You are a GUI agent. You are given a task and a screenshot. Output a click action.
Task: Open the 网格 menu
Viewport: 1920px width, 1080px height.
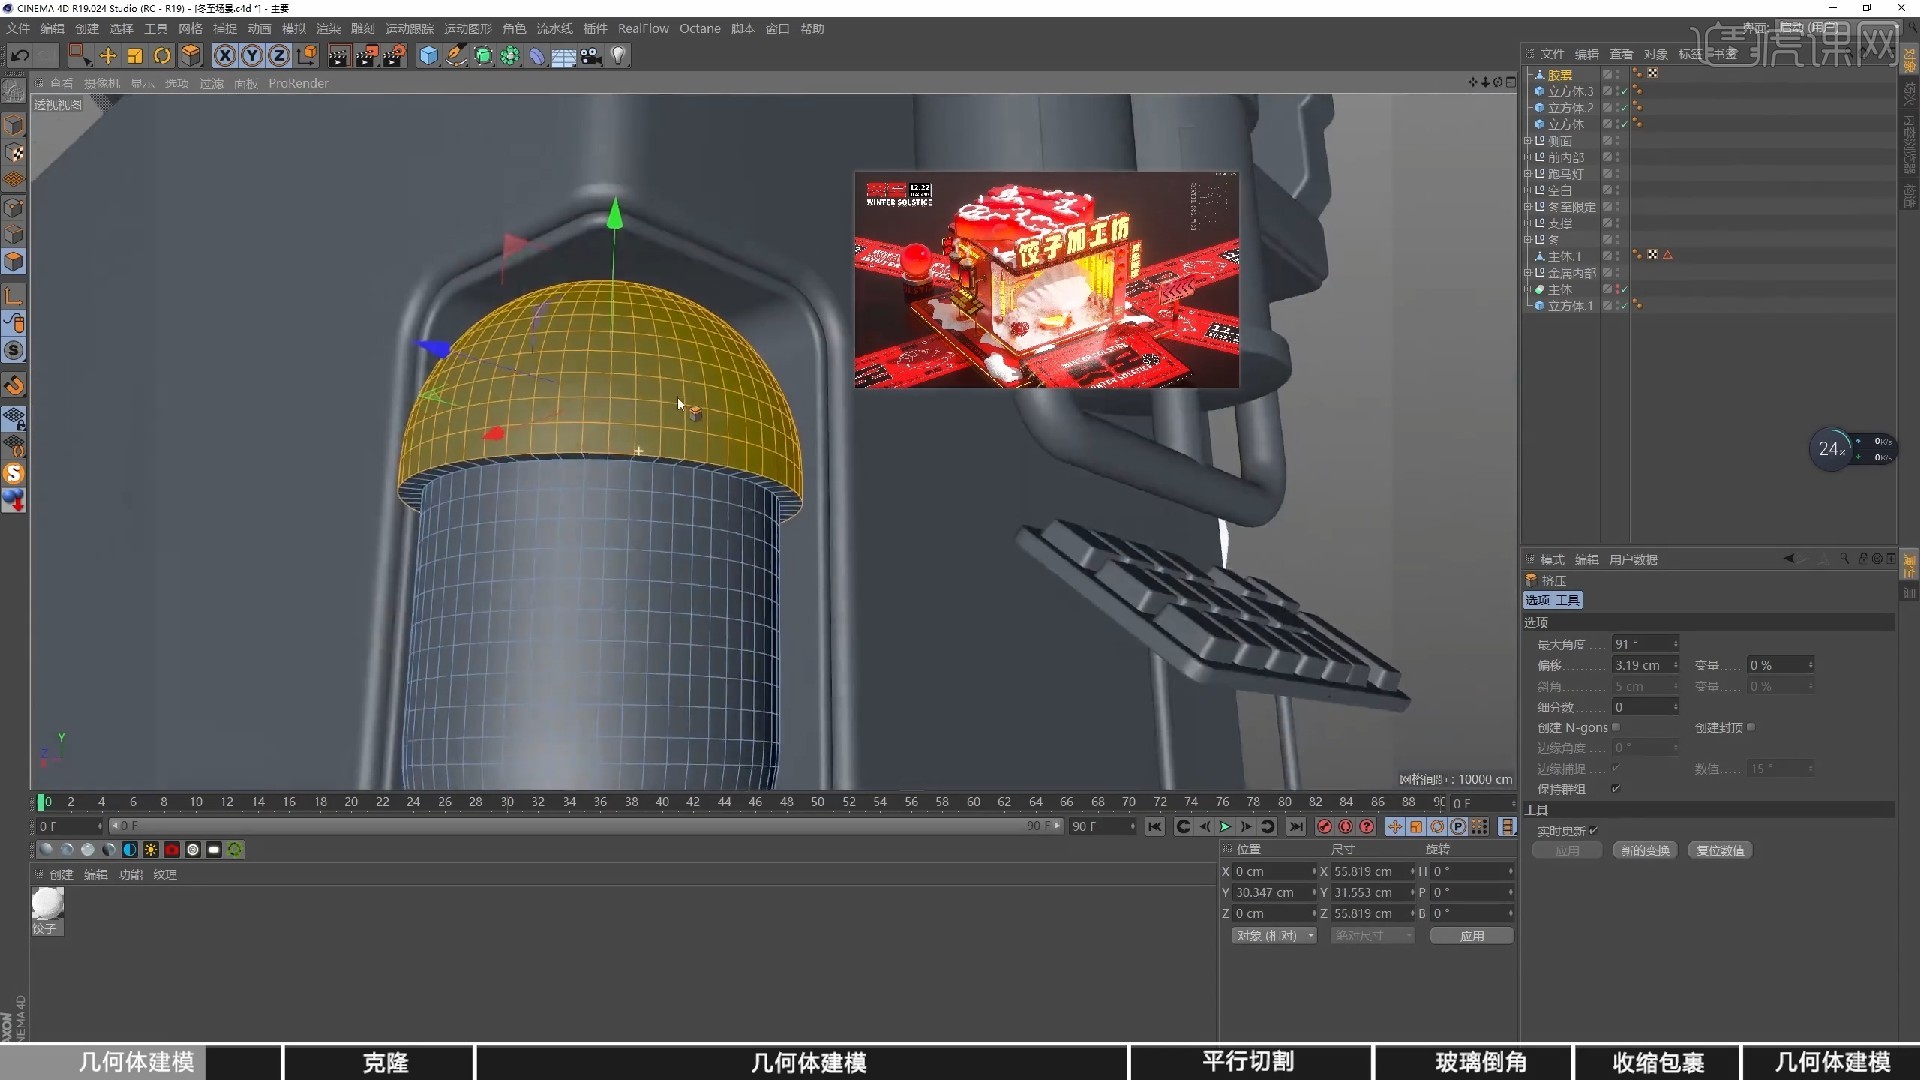(x=190, y=29)
